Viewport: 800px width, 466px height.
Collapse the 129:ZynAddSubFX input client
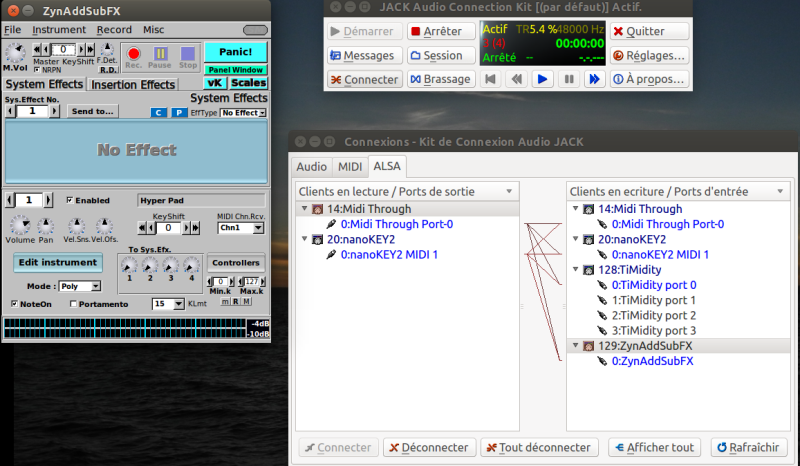pos(576,346)
